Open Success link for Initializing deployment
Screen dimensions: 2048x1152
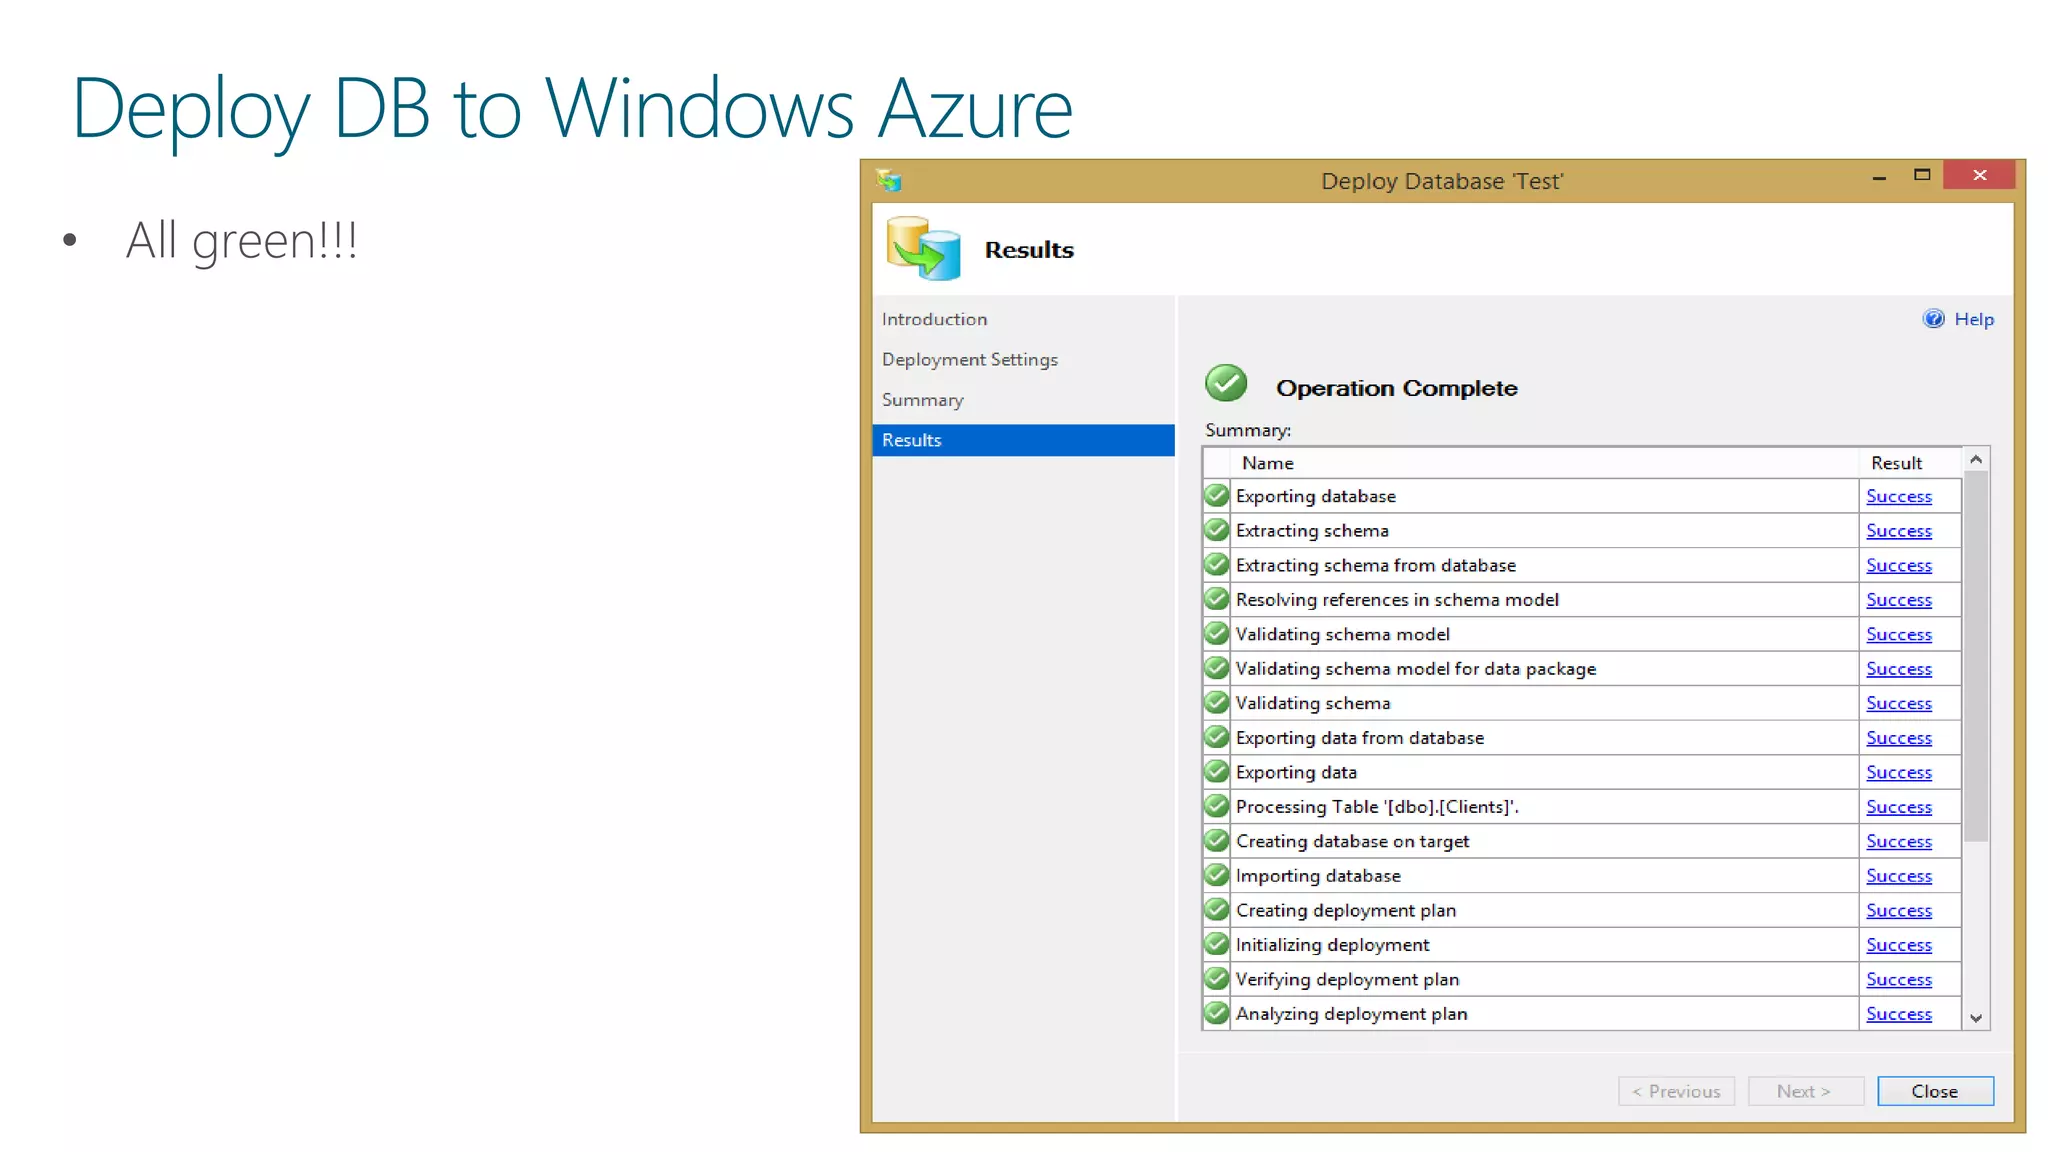1898,945
